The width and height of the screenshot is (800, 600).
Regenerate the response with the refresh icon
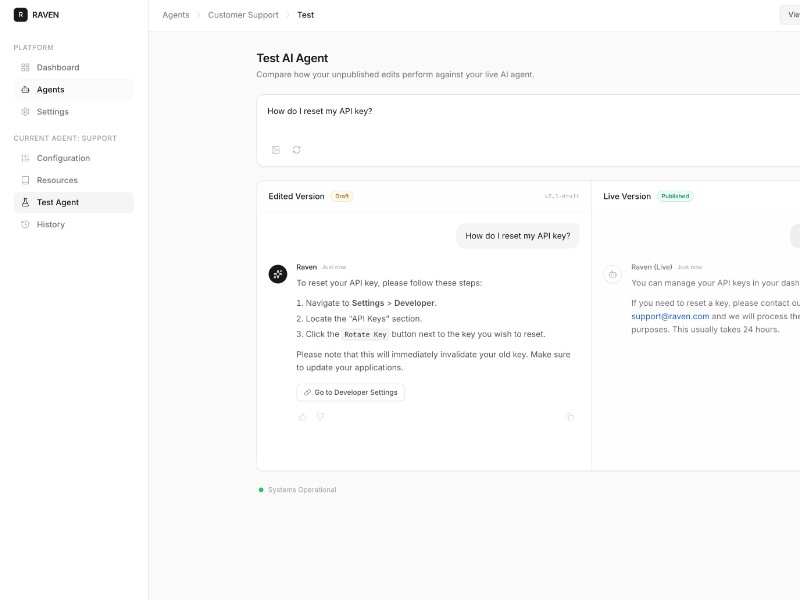pos(294,149)
